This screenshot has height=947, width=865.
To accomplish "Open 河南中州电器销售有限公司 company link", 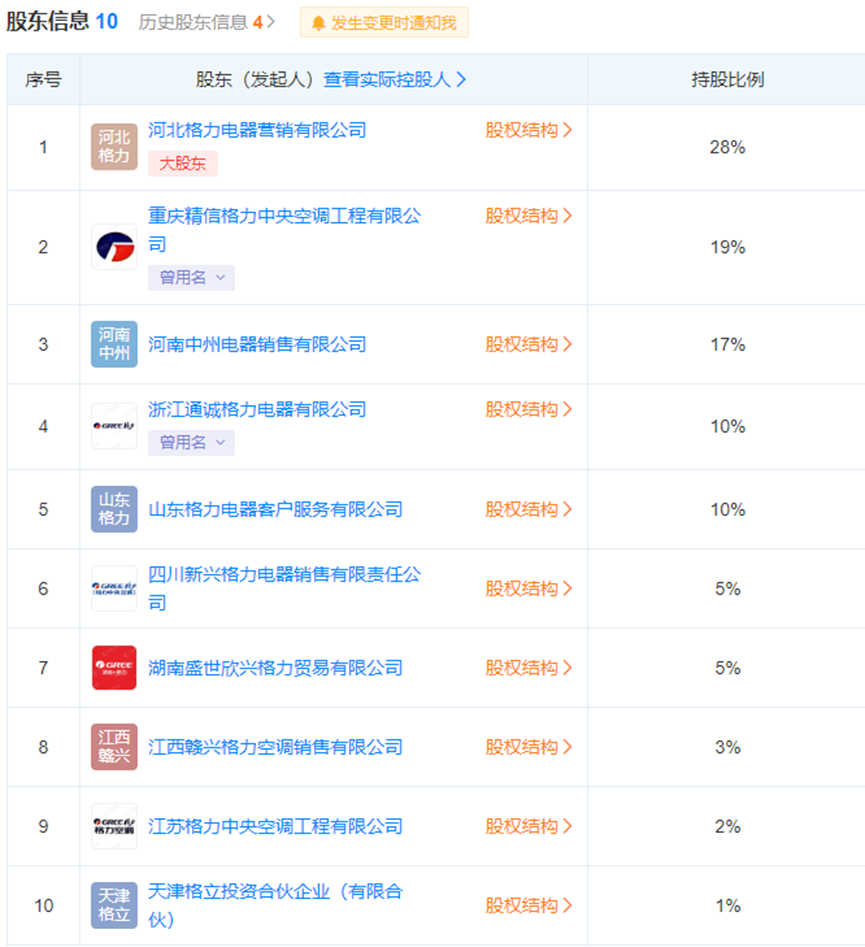I will pyautogui.click(x=257, y=344).
